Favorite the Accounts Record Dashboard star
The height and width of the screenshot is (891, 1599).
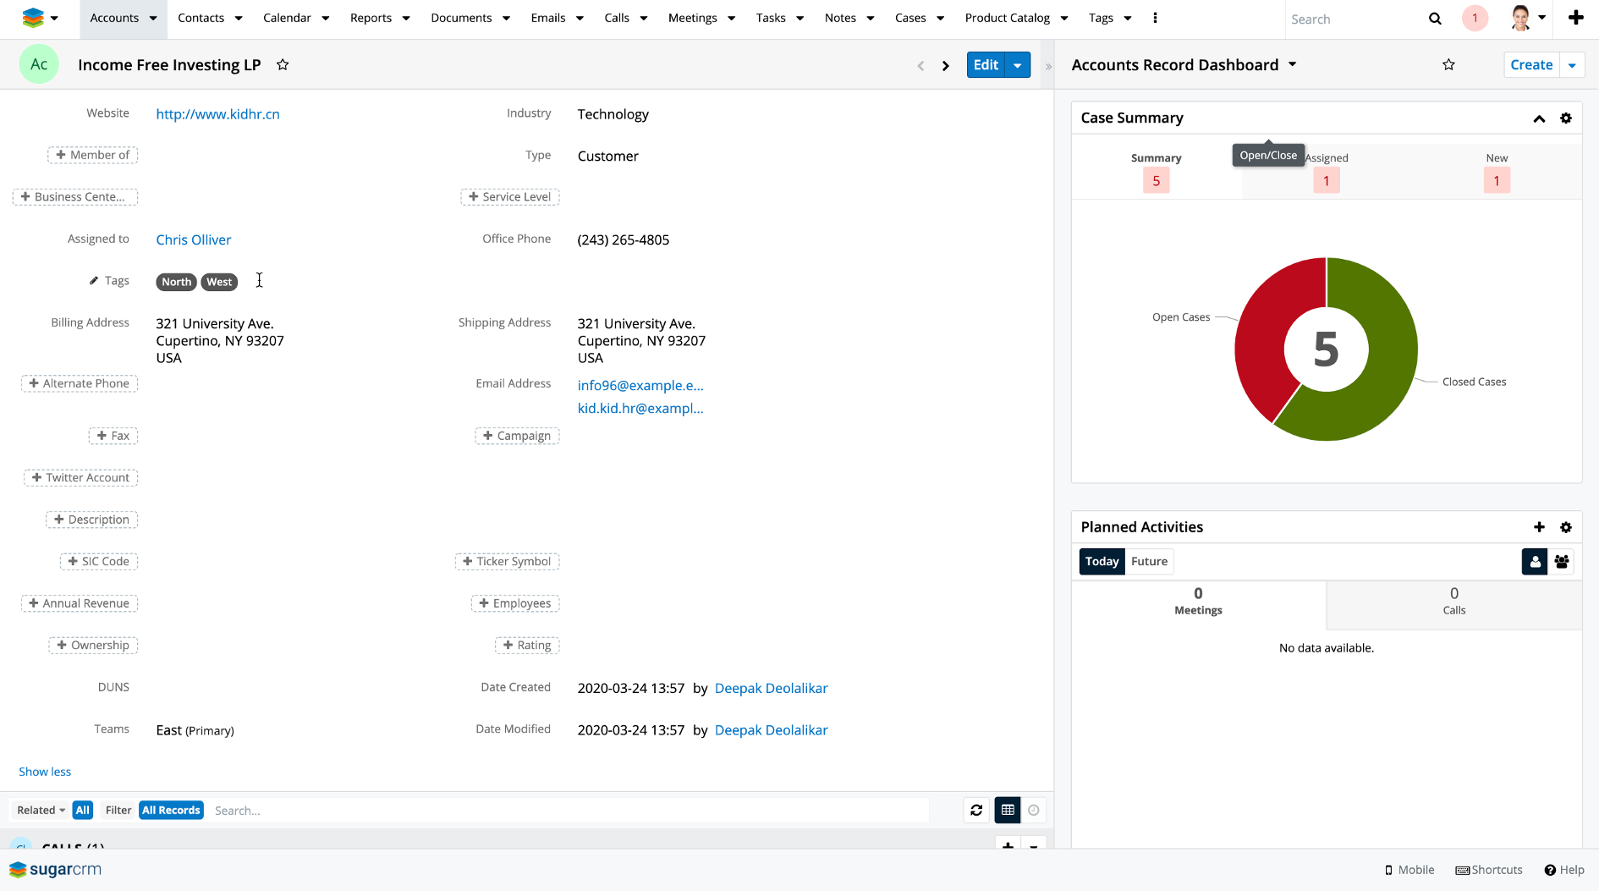point(1449,65)
